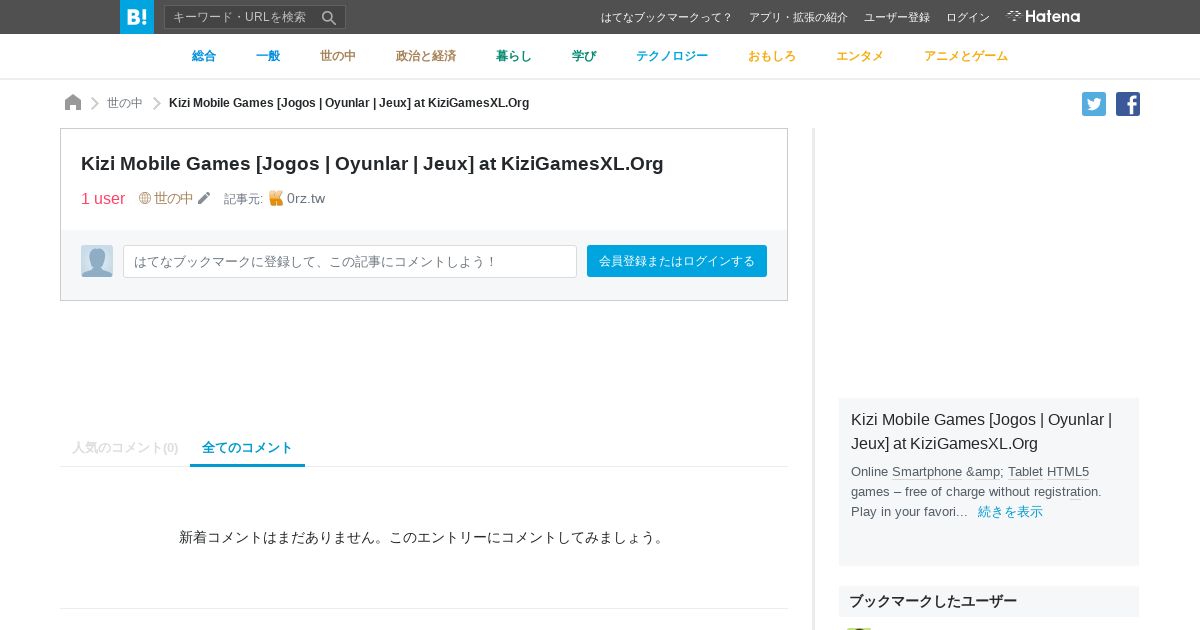This screenshot has width=1200, height=630.
Task: Select the 世の中 navigation category
Action: point(338,56)
